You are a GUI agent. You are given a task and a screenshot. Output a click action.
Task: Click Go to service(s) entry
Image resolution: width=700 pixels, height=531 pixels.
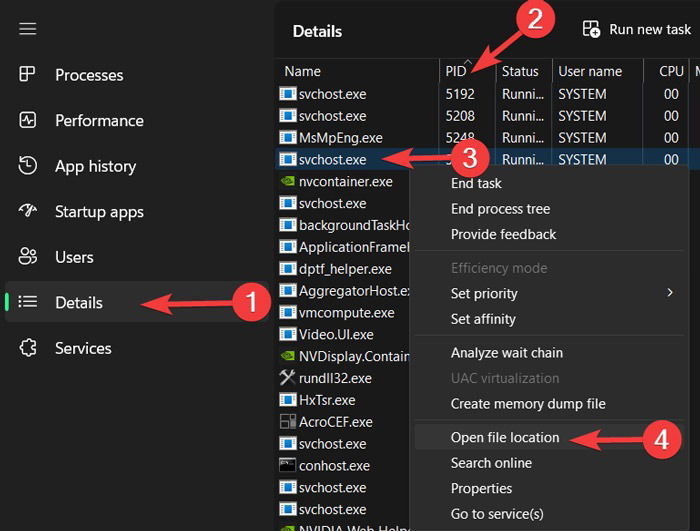497,514
